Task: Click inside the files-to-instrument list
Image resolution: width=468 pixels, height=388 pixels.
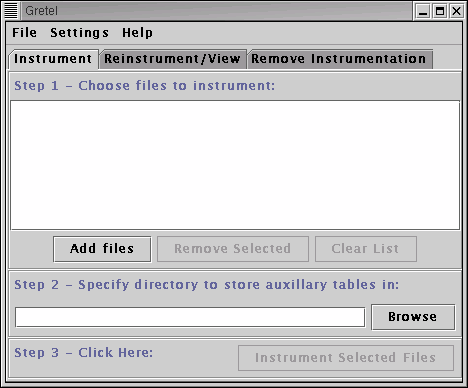Action: pyautogui.click(x=235, y=165)
